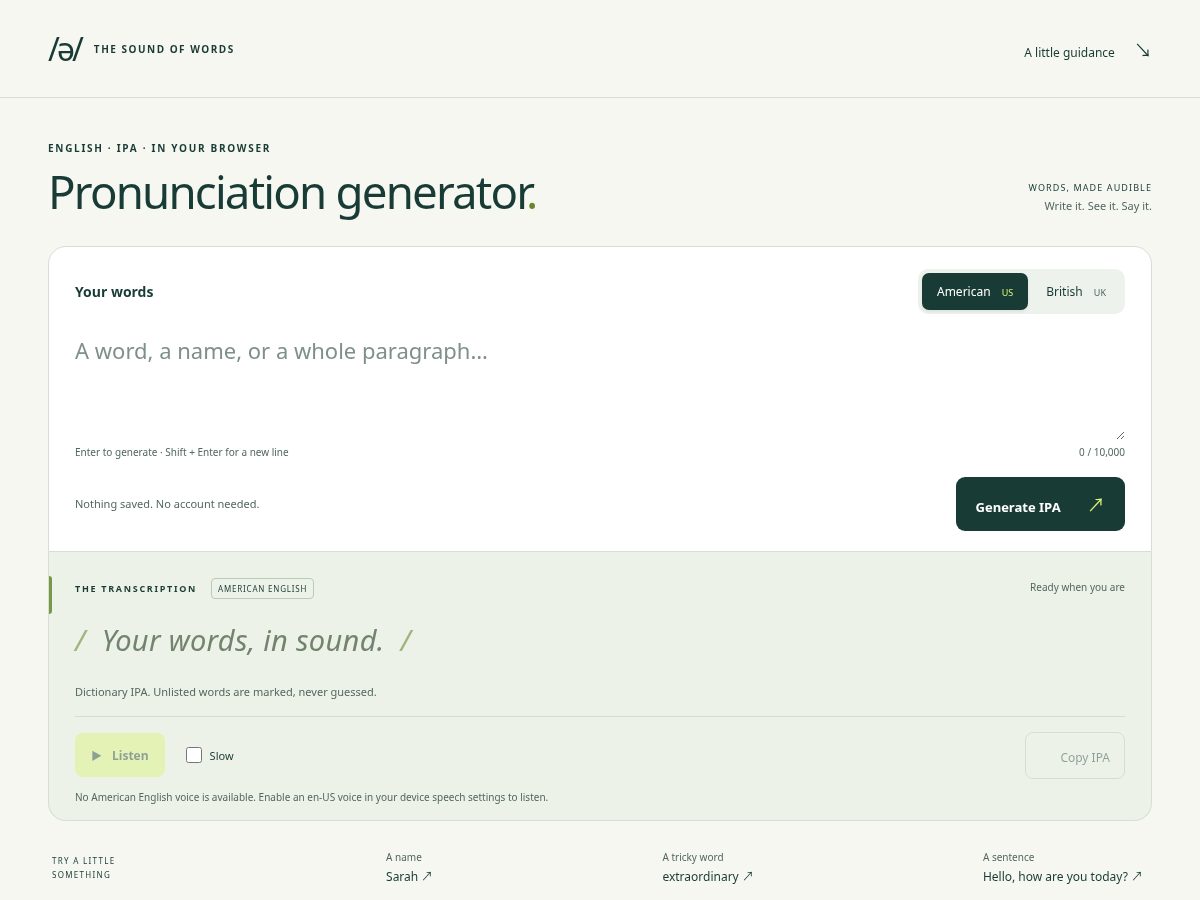The height and width of the screenshot is (900, 1200).
Task: Click the Nothing saved. No account needed. note
Action: click(167, 504)
